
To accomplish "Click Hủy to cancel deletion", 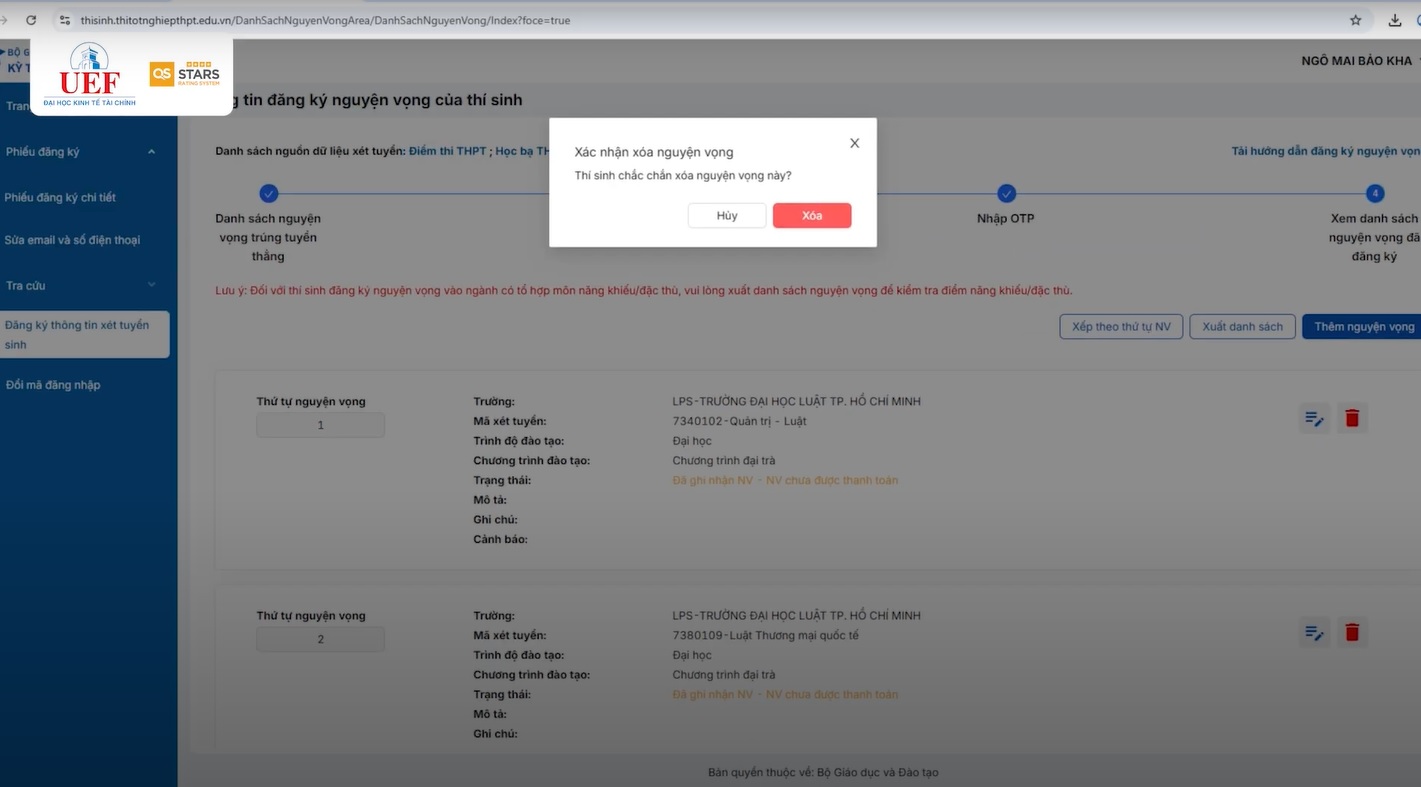I will (x=726, y=216).
